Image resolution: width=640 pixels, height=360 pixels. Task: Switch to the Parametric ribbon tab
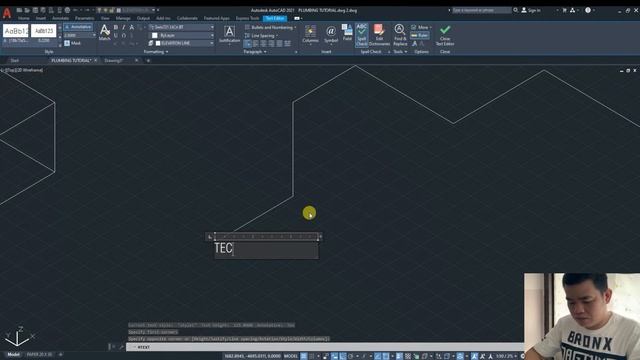pyautogui.click(x=84, y=18)
